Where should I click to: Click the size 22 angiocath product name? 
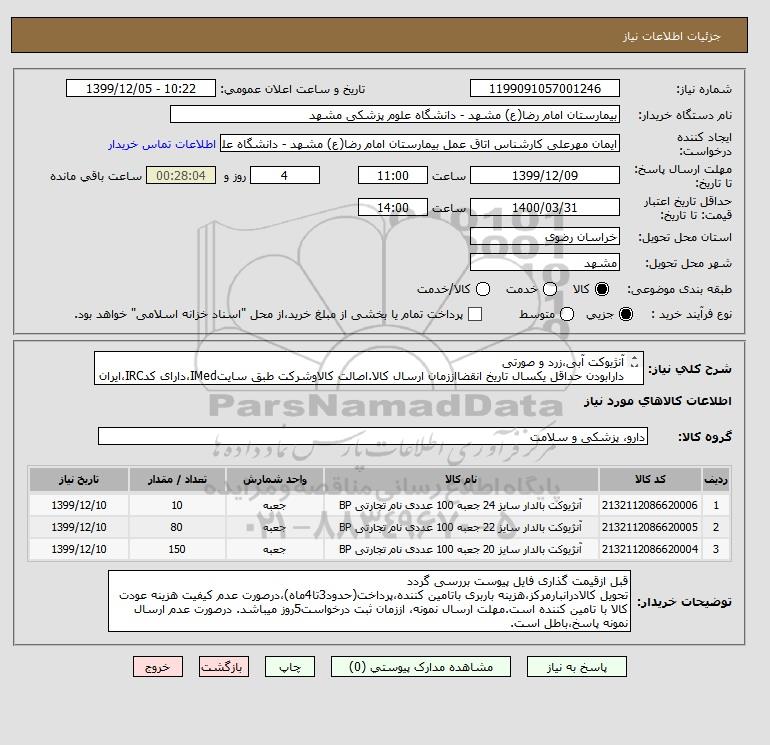[x=460, y=527]
